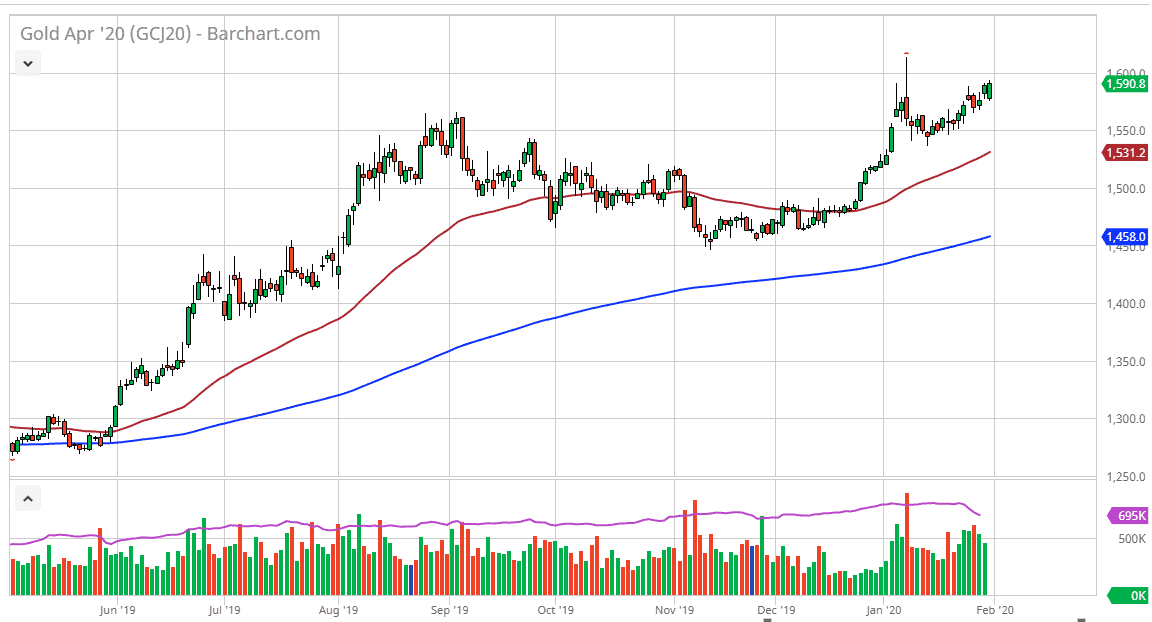Click the 1,550.0 price axis label
The image size is (1152, 622).
pos(1126,131)
